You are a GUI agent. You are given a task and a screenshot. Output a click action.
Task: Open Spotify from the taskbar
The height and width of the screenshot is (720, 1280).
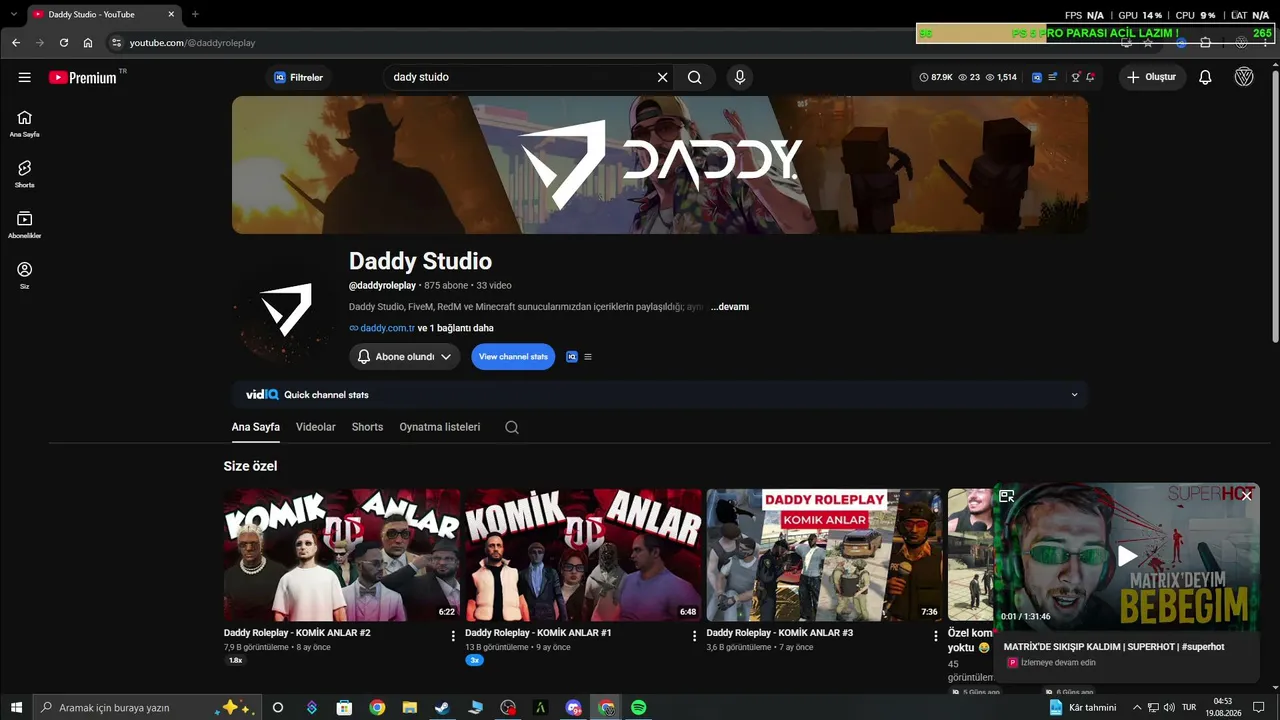pyautogui.click(x=639, y=708)
